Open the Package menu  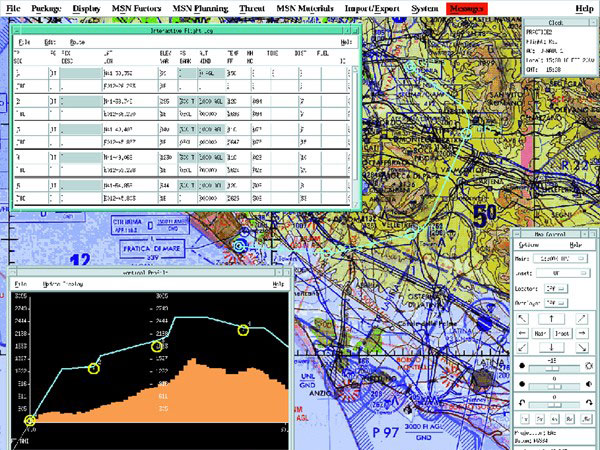46,8
